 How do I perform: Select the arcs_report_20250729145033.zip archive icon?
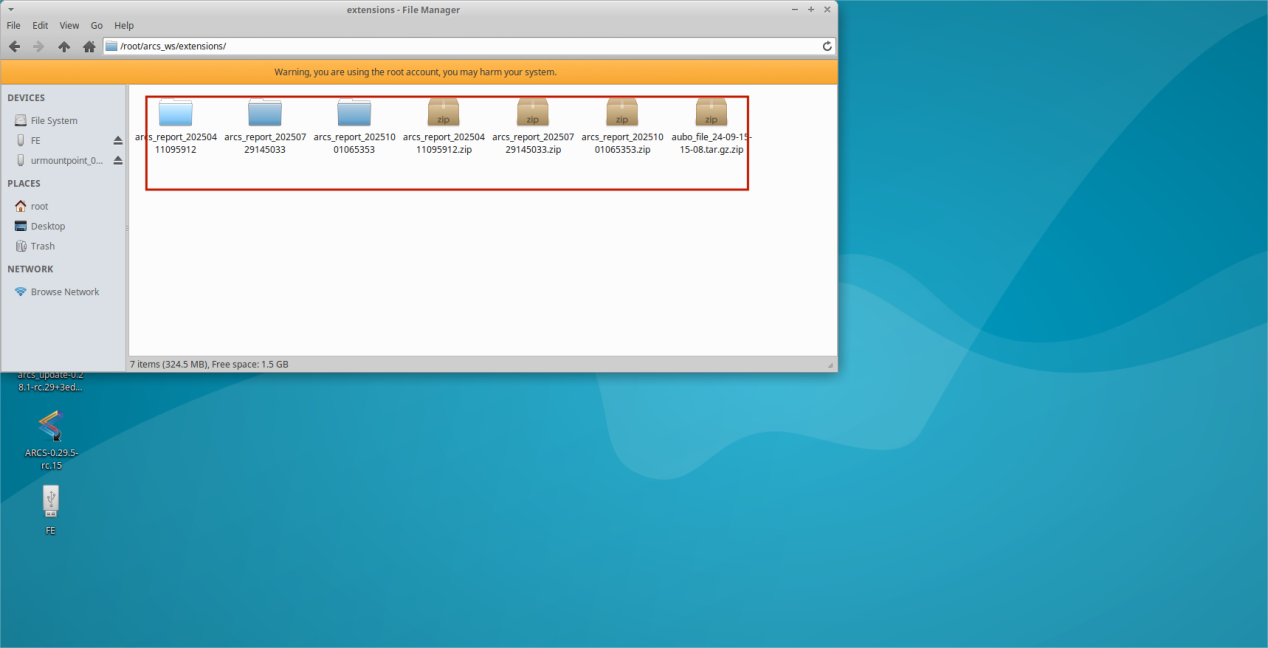click(532, 111)
